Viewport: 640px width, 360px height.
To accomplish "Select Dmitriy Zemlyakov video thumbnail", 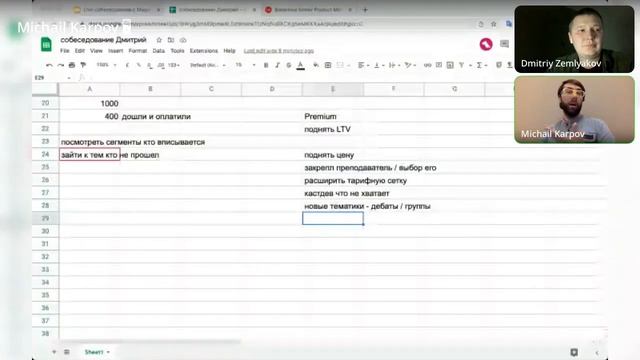I will pos(574,39).
